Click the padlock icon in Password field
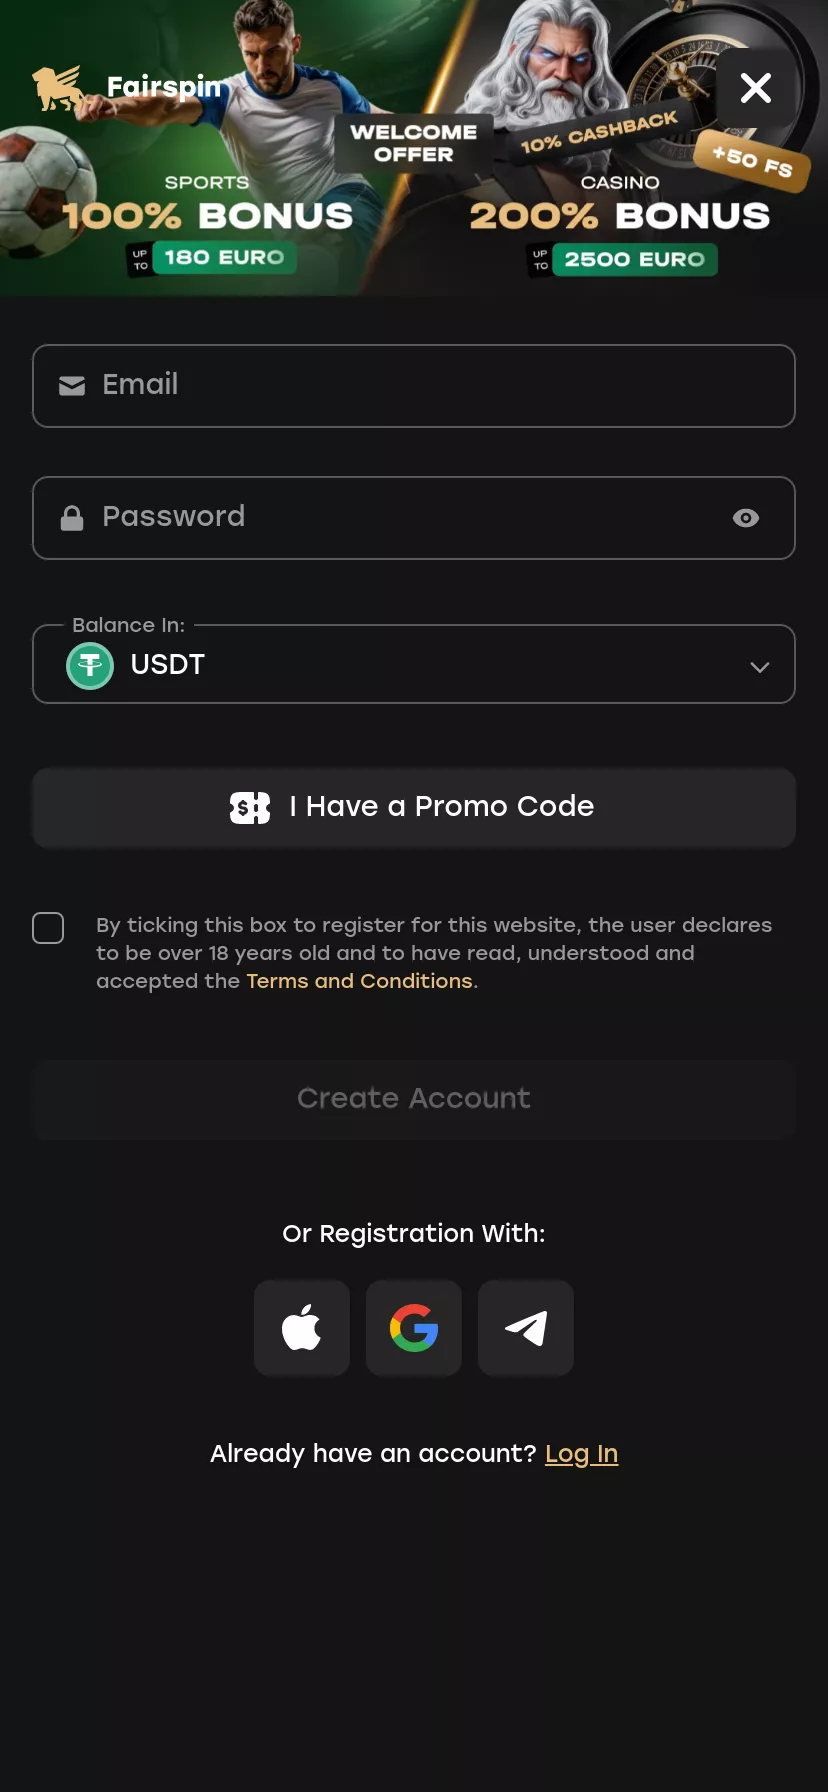 (x=72, y=518)
